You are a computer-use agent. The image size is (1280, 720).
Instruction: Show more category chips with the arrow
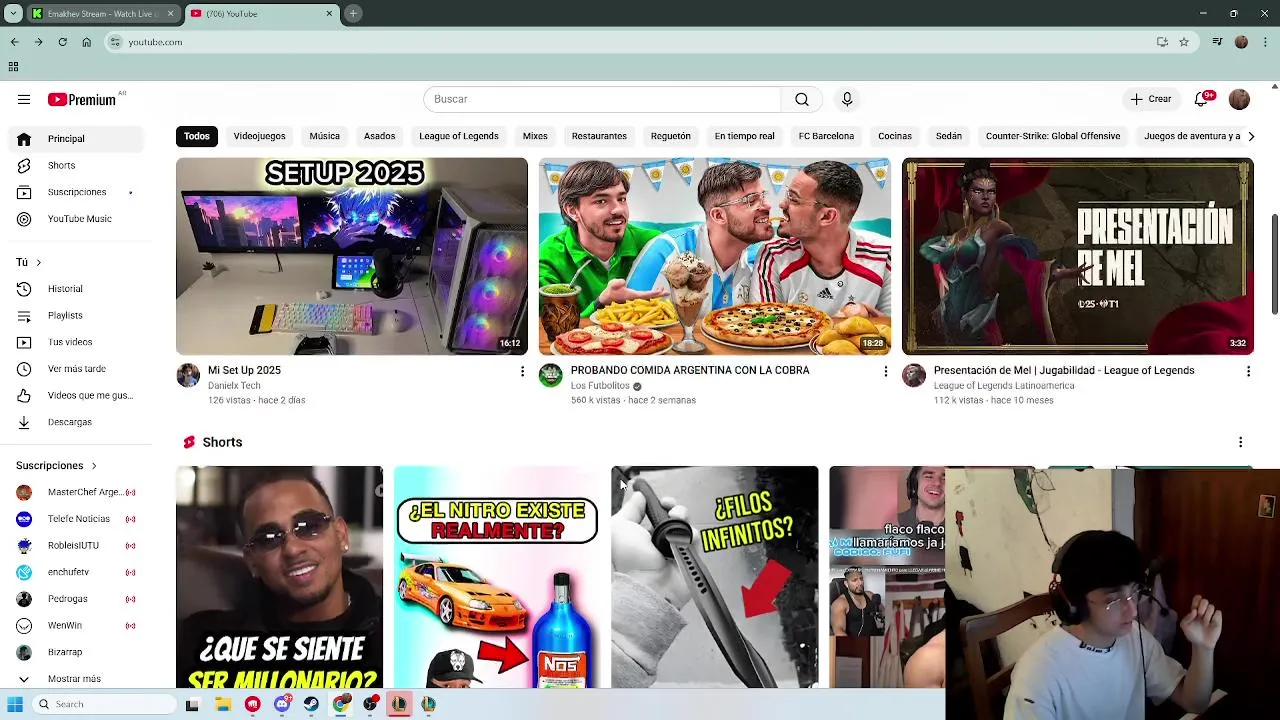point(1250,136)
